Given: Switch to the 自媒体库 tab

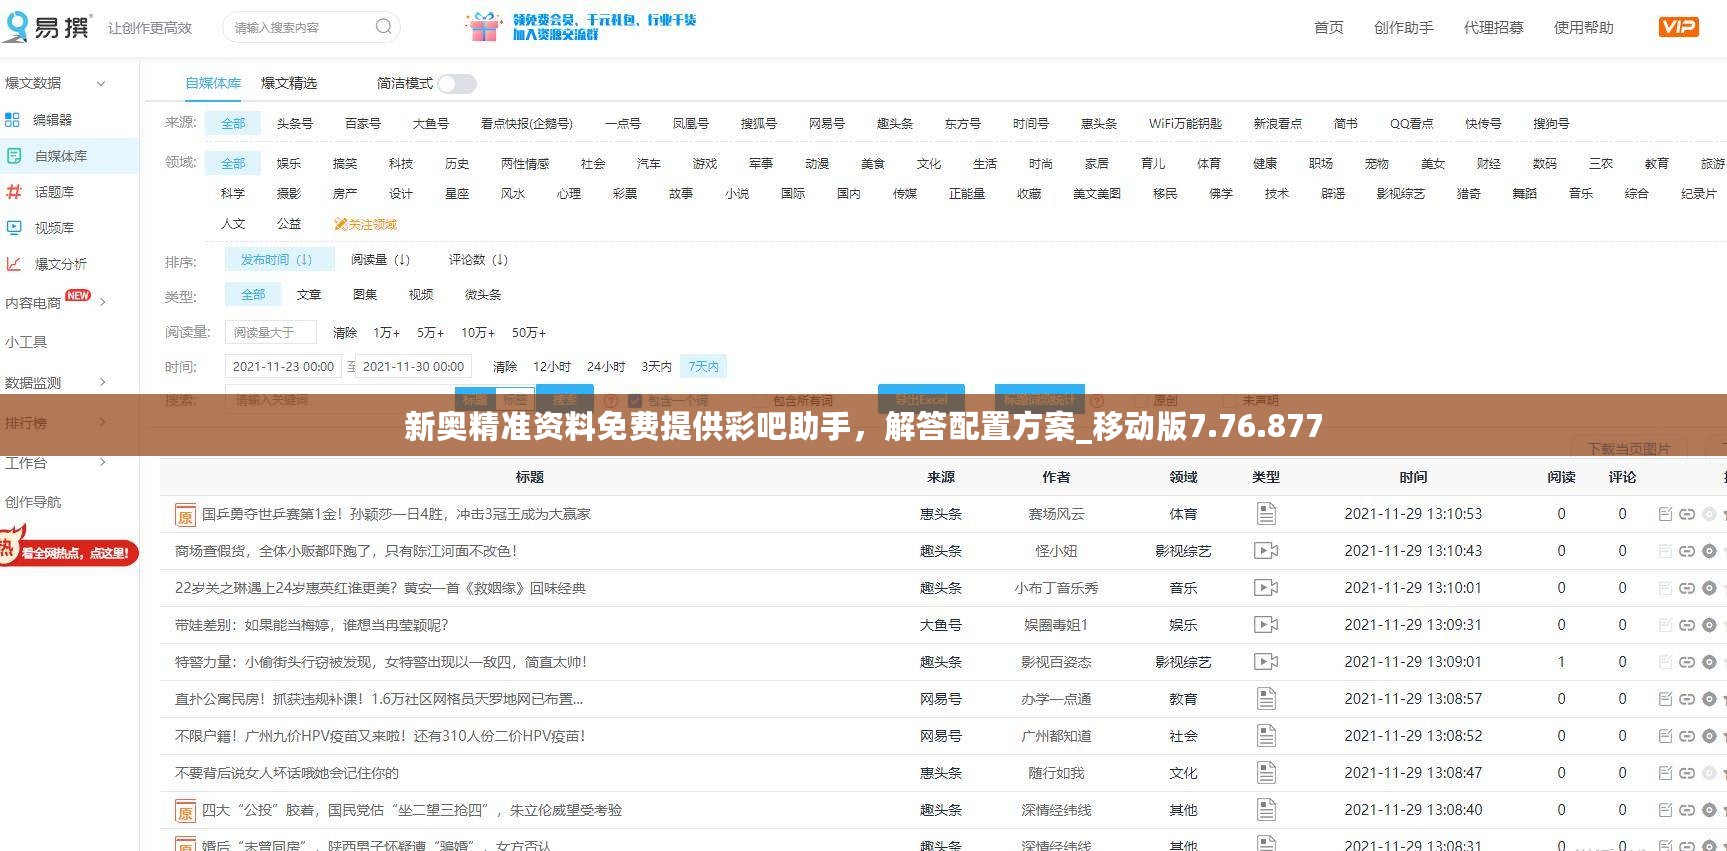Looking at the screenshot, I should coord(213,83).
